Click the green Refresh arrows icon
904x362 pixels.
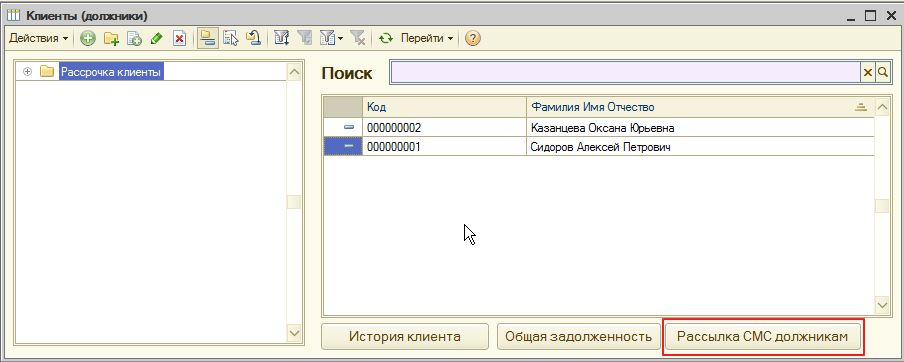pyautogui.click(x=385, y=39)
